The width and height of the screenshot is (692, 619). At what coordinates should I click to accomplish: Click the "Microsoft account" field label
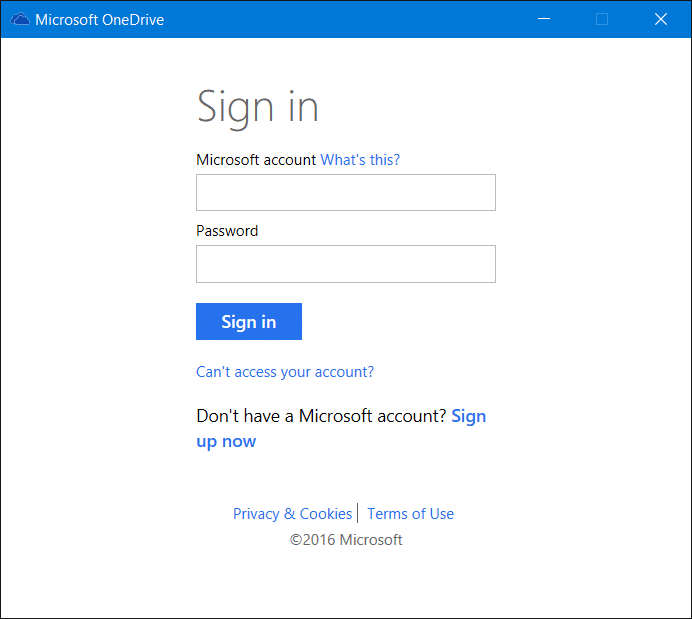[256, 160]
